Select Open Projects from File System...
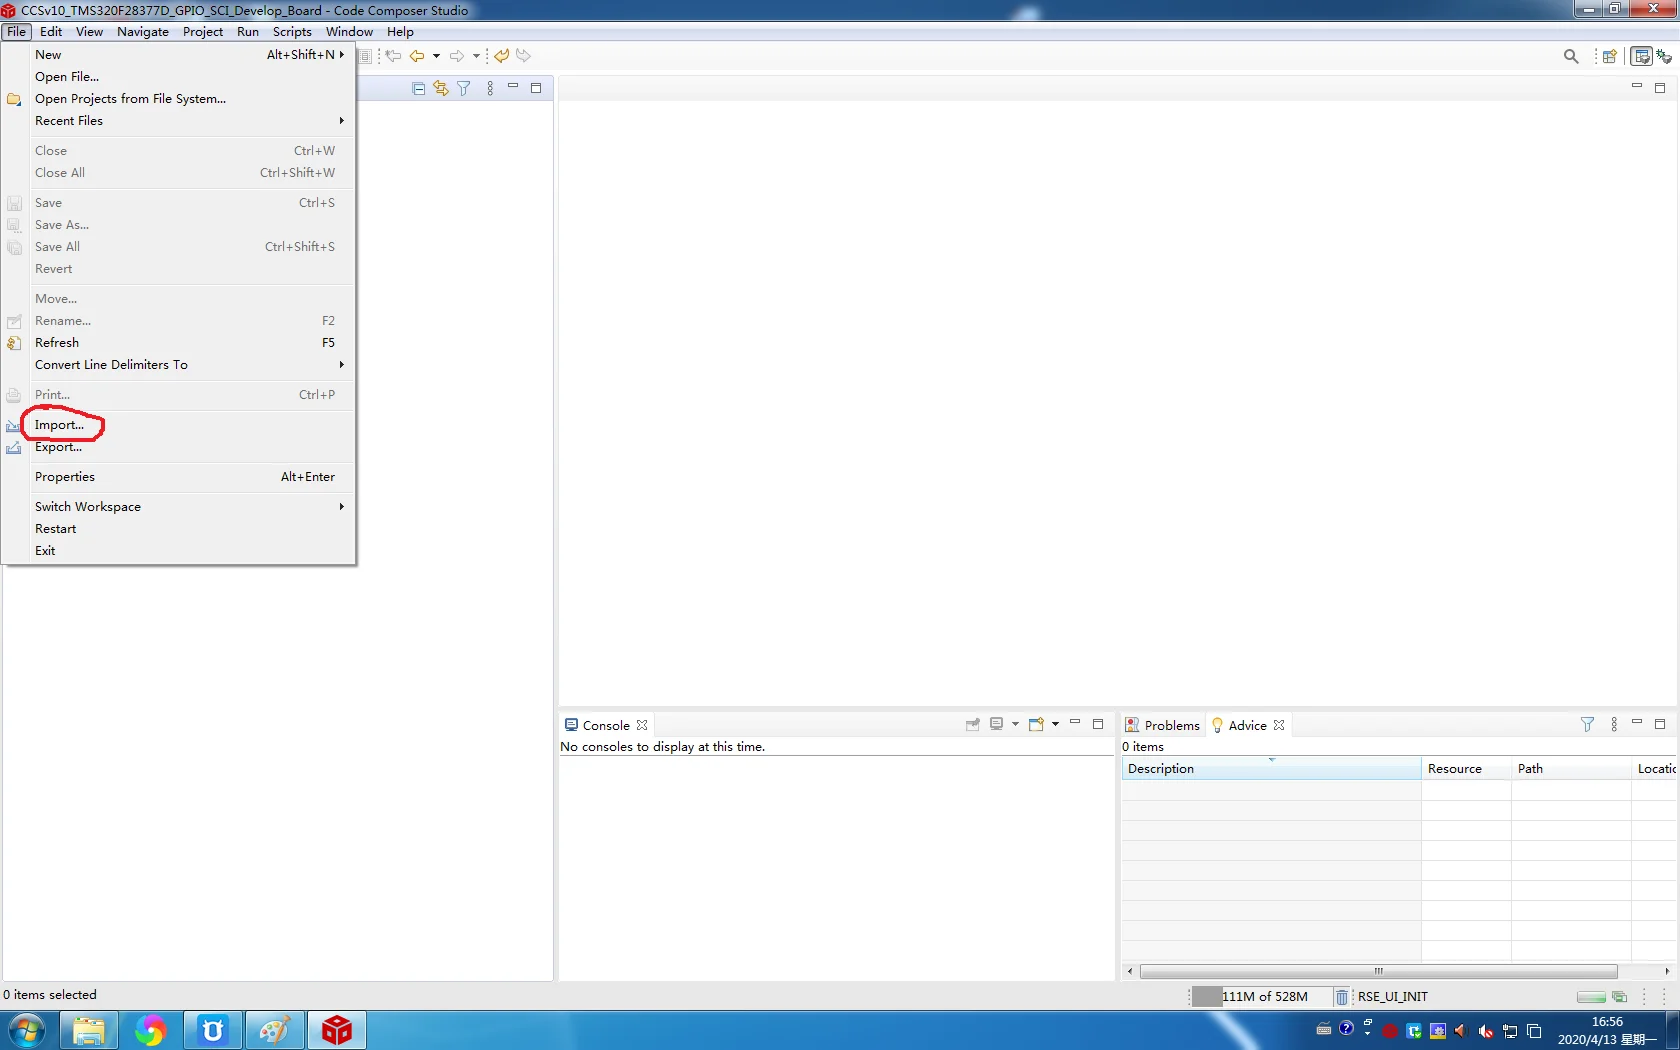Screen dimensions: 1680x1050 (179, 99)
